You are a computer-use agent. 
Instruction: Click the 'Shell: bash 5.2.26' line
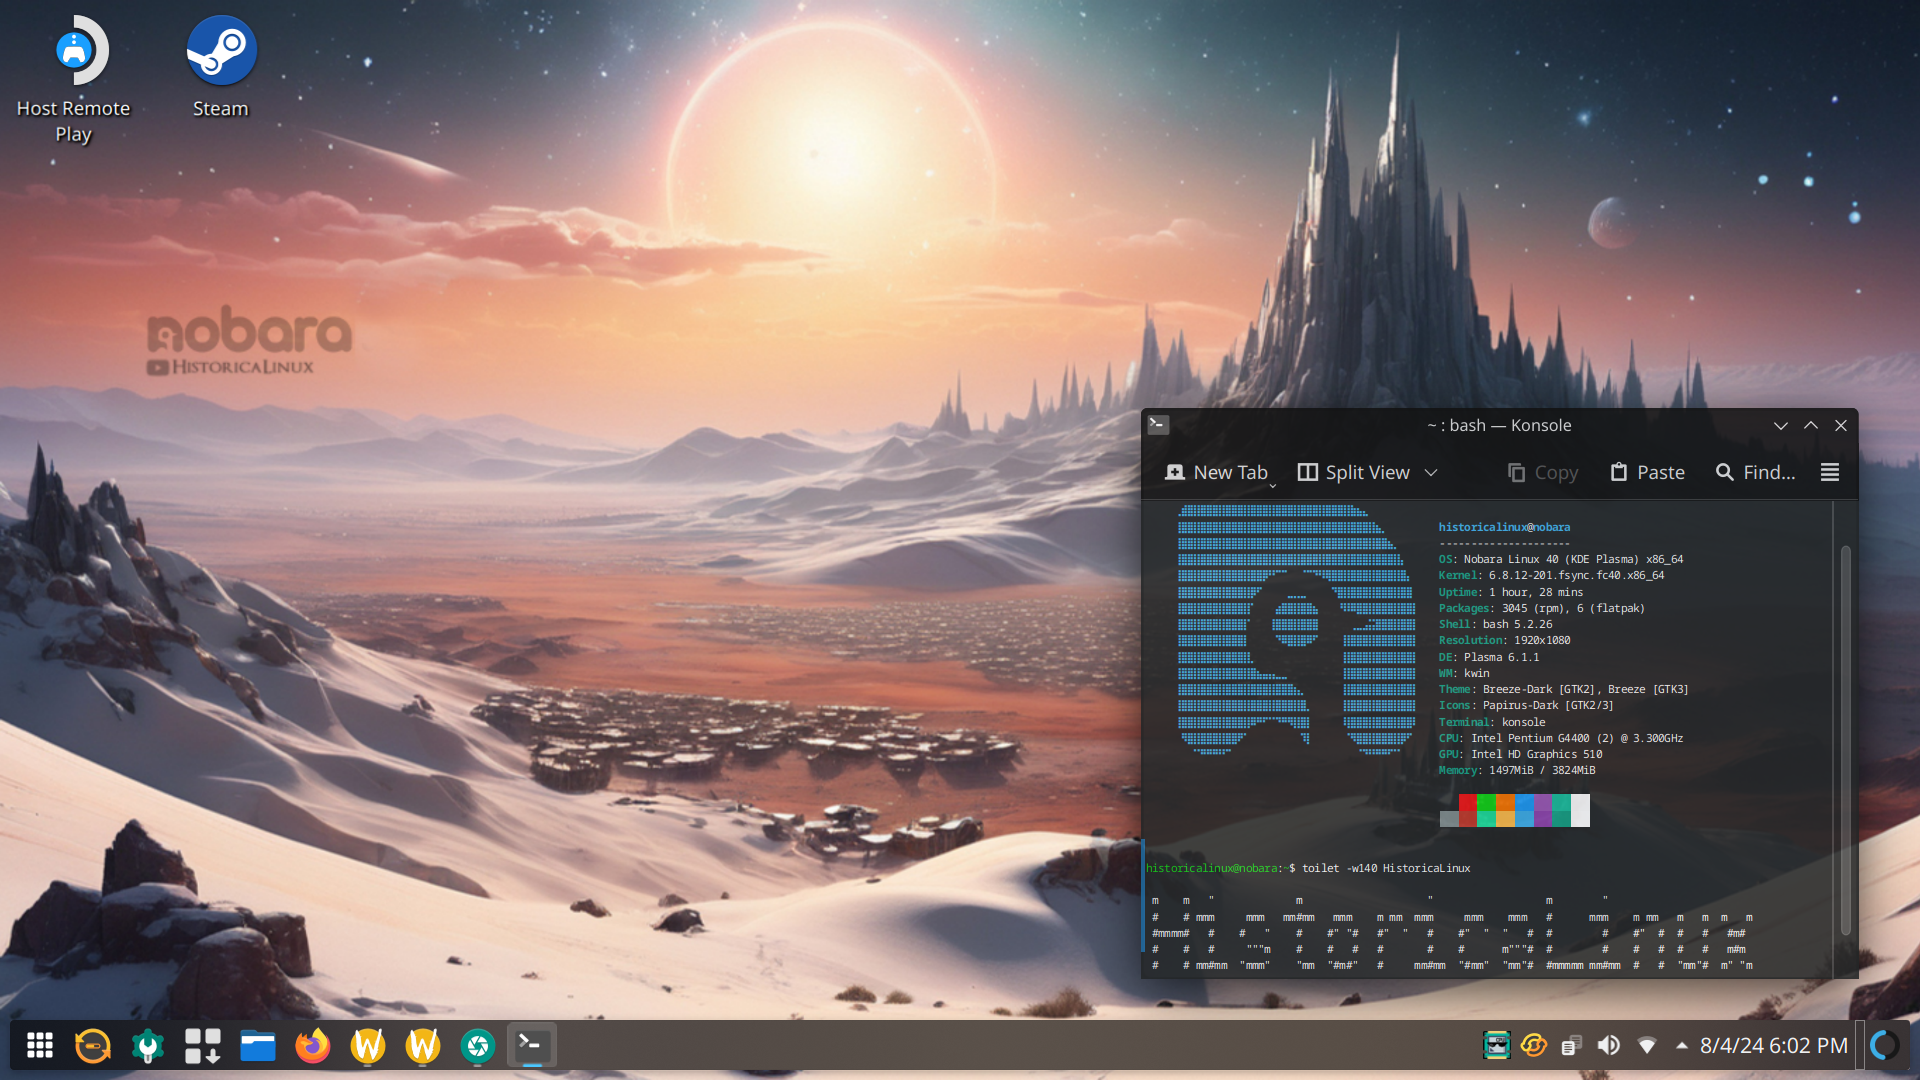[1495, 624]
